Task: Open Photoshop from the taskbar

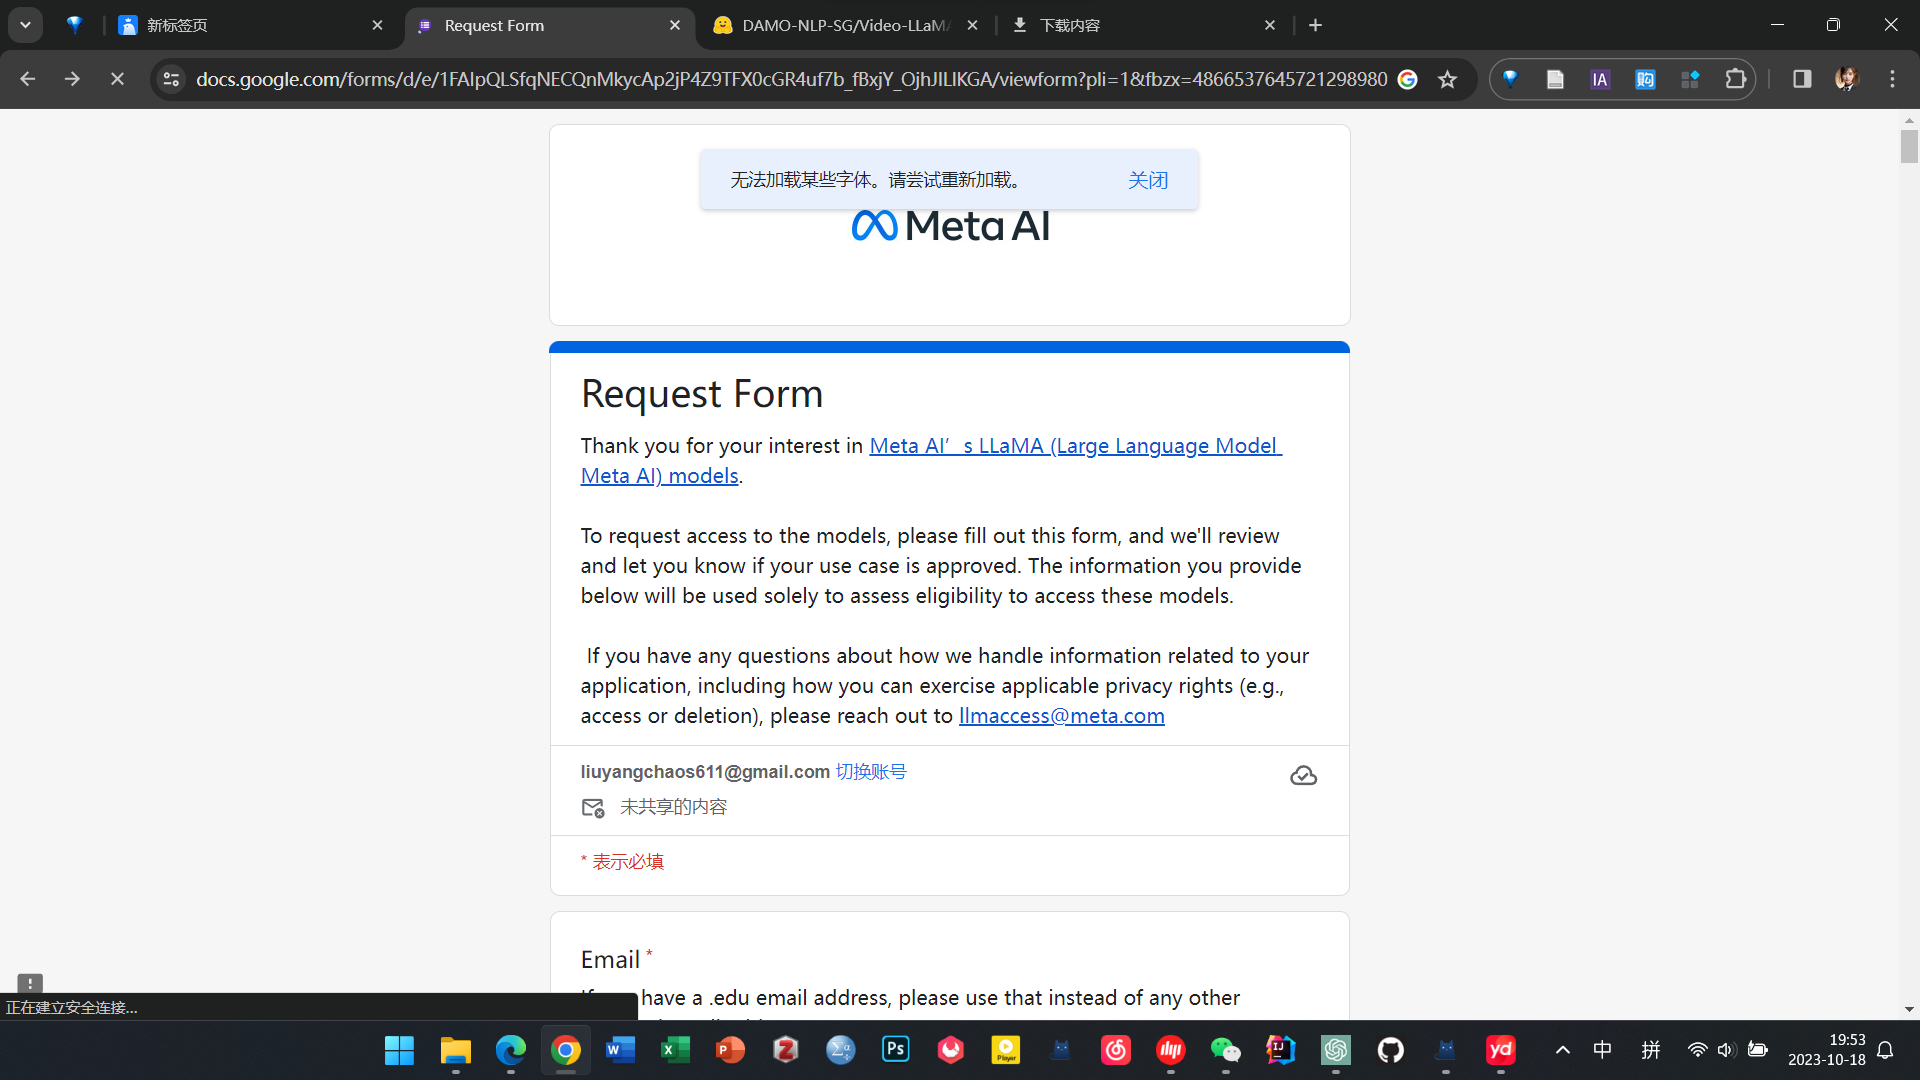Action: click(895, 1050)
